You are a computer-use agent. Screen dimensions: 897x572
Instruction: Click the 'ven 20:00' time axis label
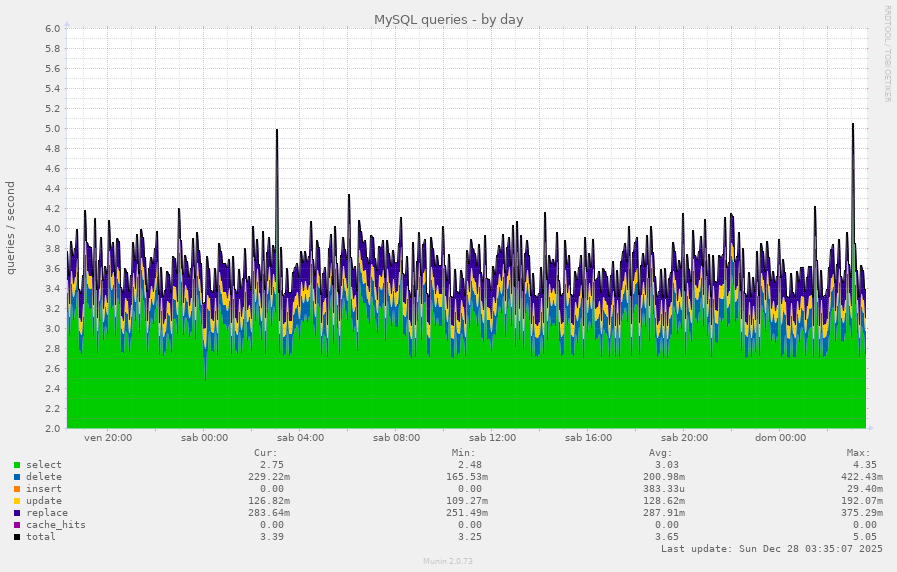click(x=108, y=438)
